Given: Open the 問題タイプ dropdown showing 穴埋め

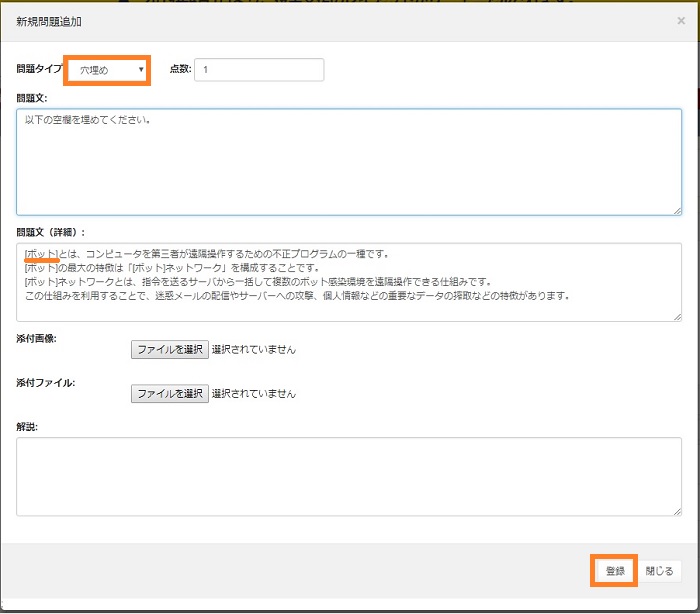Looking at the screenshot, I should pos(108,70).
